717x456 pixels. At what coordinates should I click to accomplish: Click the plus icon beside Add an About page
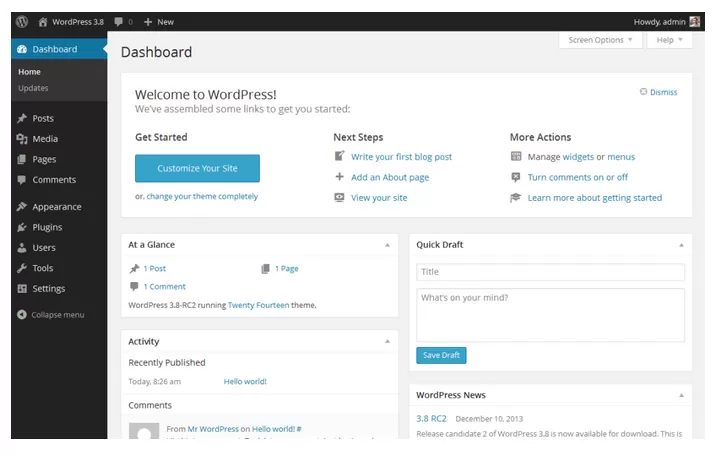point(339,177)
